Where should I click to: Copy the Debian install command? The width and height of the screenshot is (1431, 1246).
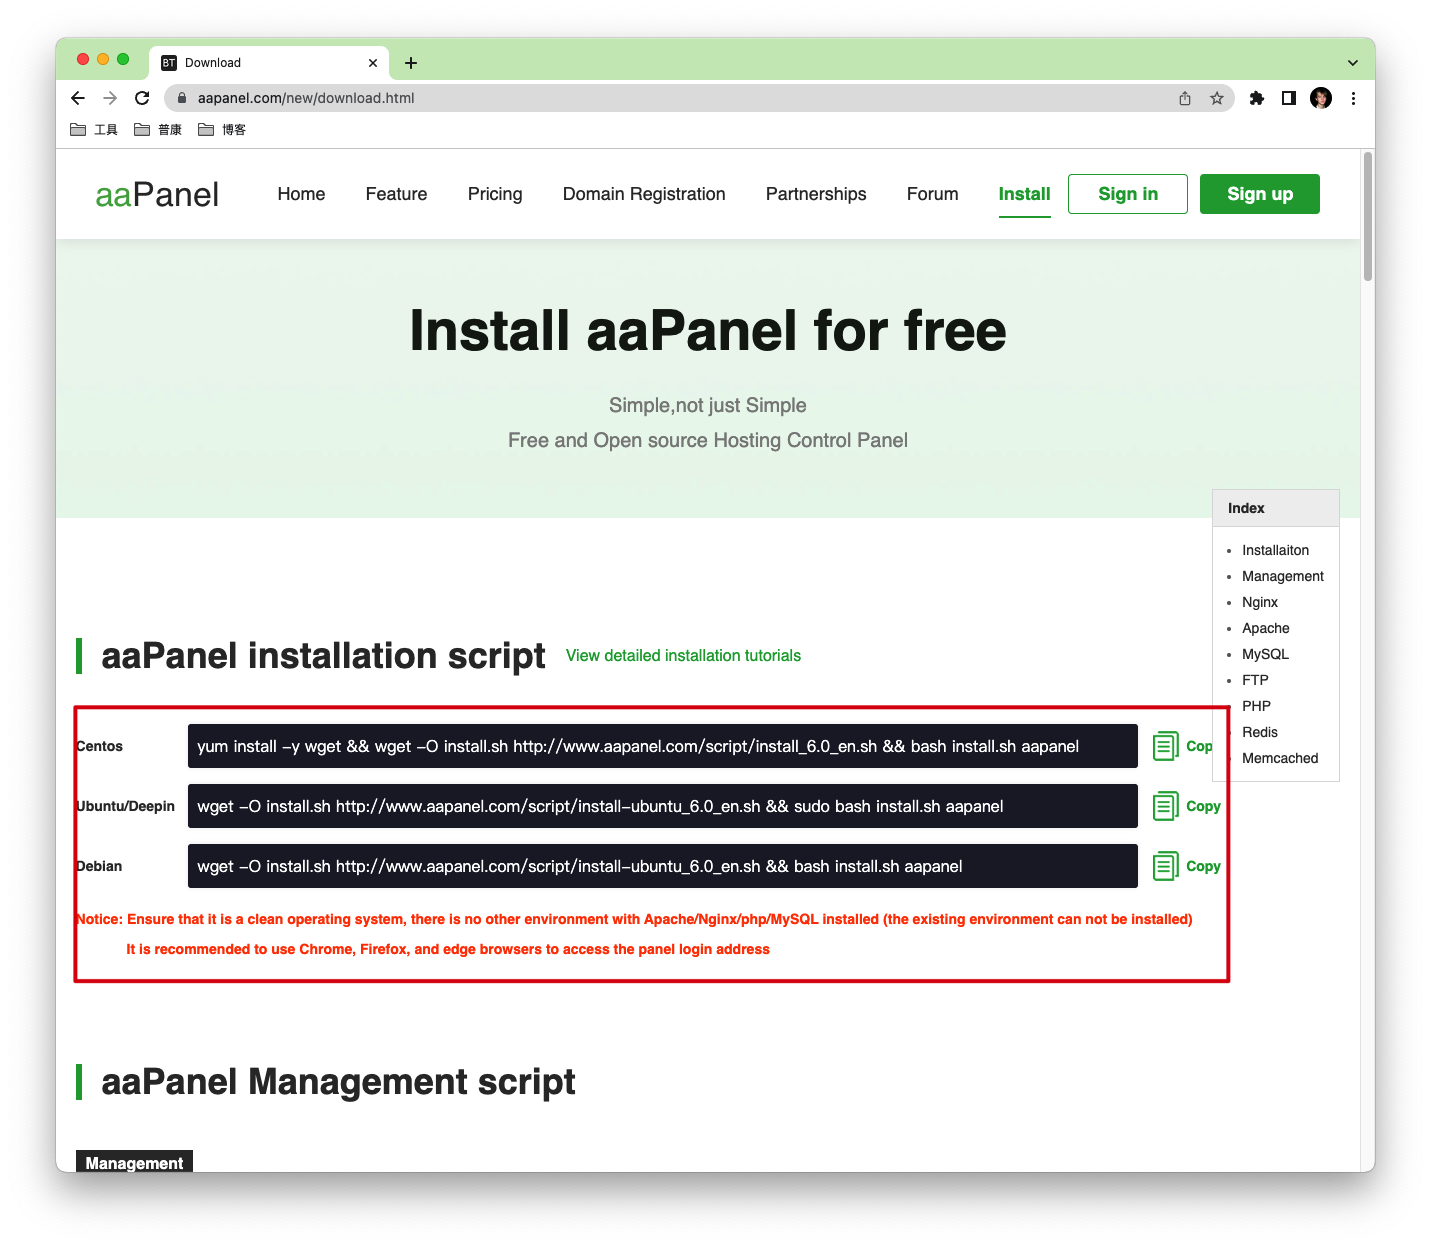tap(1187, 866)
